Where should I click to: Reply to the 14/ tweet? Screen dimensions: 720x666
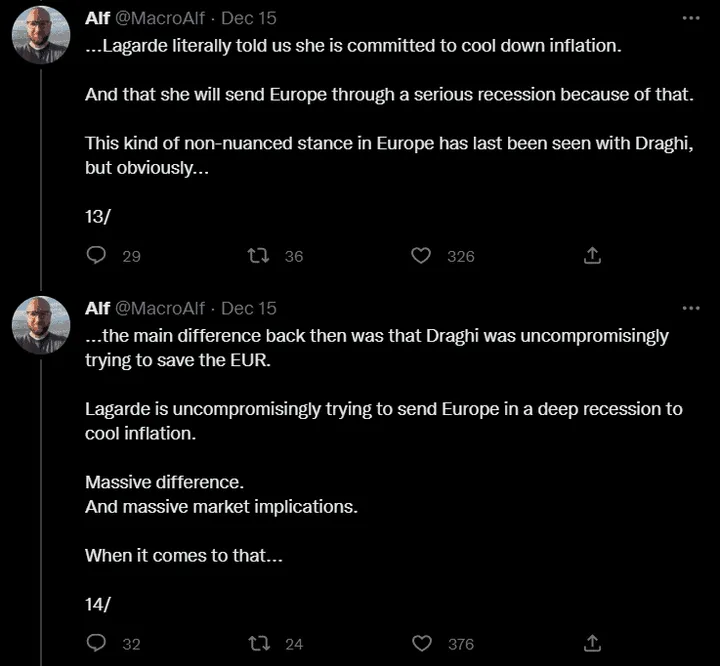97,643
